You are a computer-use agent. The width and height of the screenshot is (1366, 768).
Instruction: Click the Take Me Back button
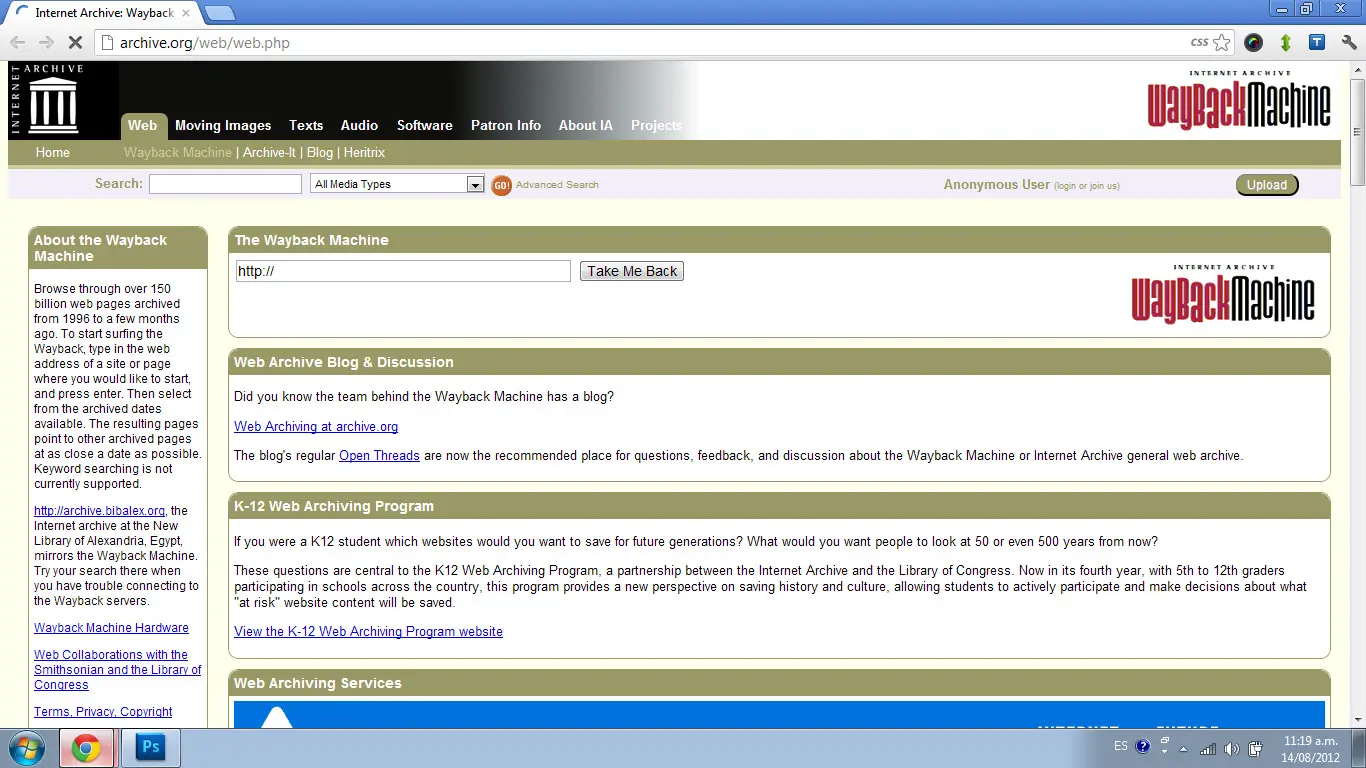(x=632, y=271)
